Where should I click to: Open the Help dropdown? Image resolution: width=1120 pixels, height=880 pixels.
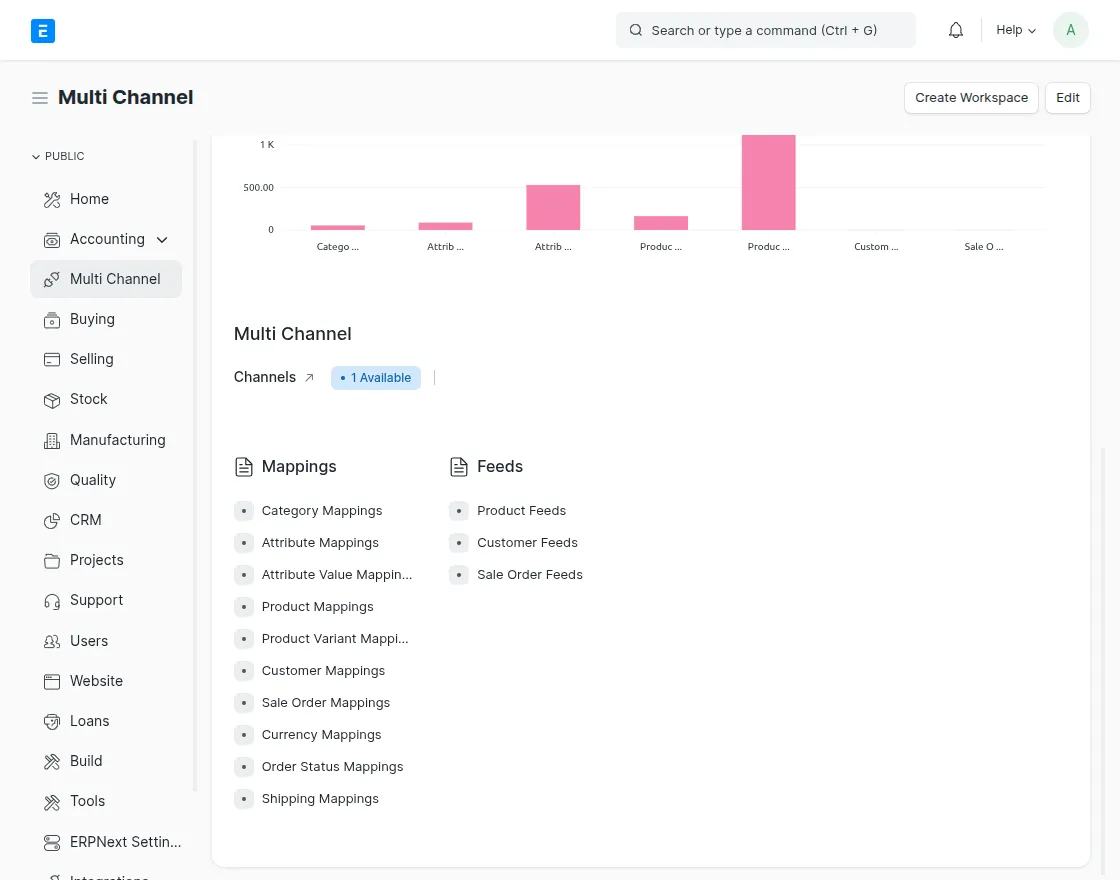tap(1014, 30)
